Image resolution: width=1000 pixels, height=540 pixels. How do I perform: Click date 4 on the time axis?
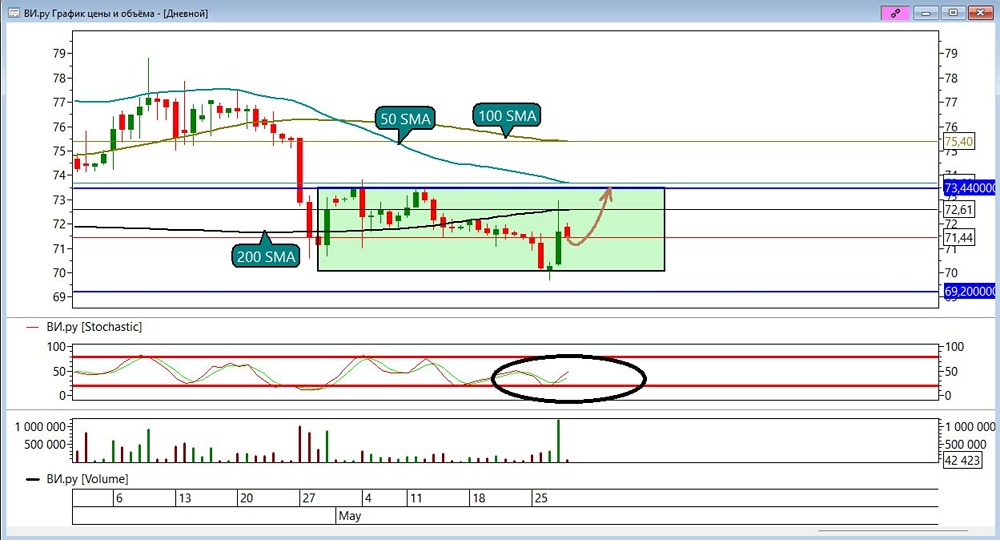(368, 498)
